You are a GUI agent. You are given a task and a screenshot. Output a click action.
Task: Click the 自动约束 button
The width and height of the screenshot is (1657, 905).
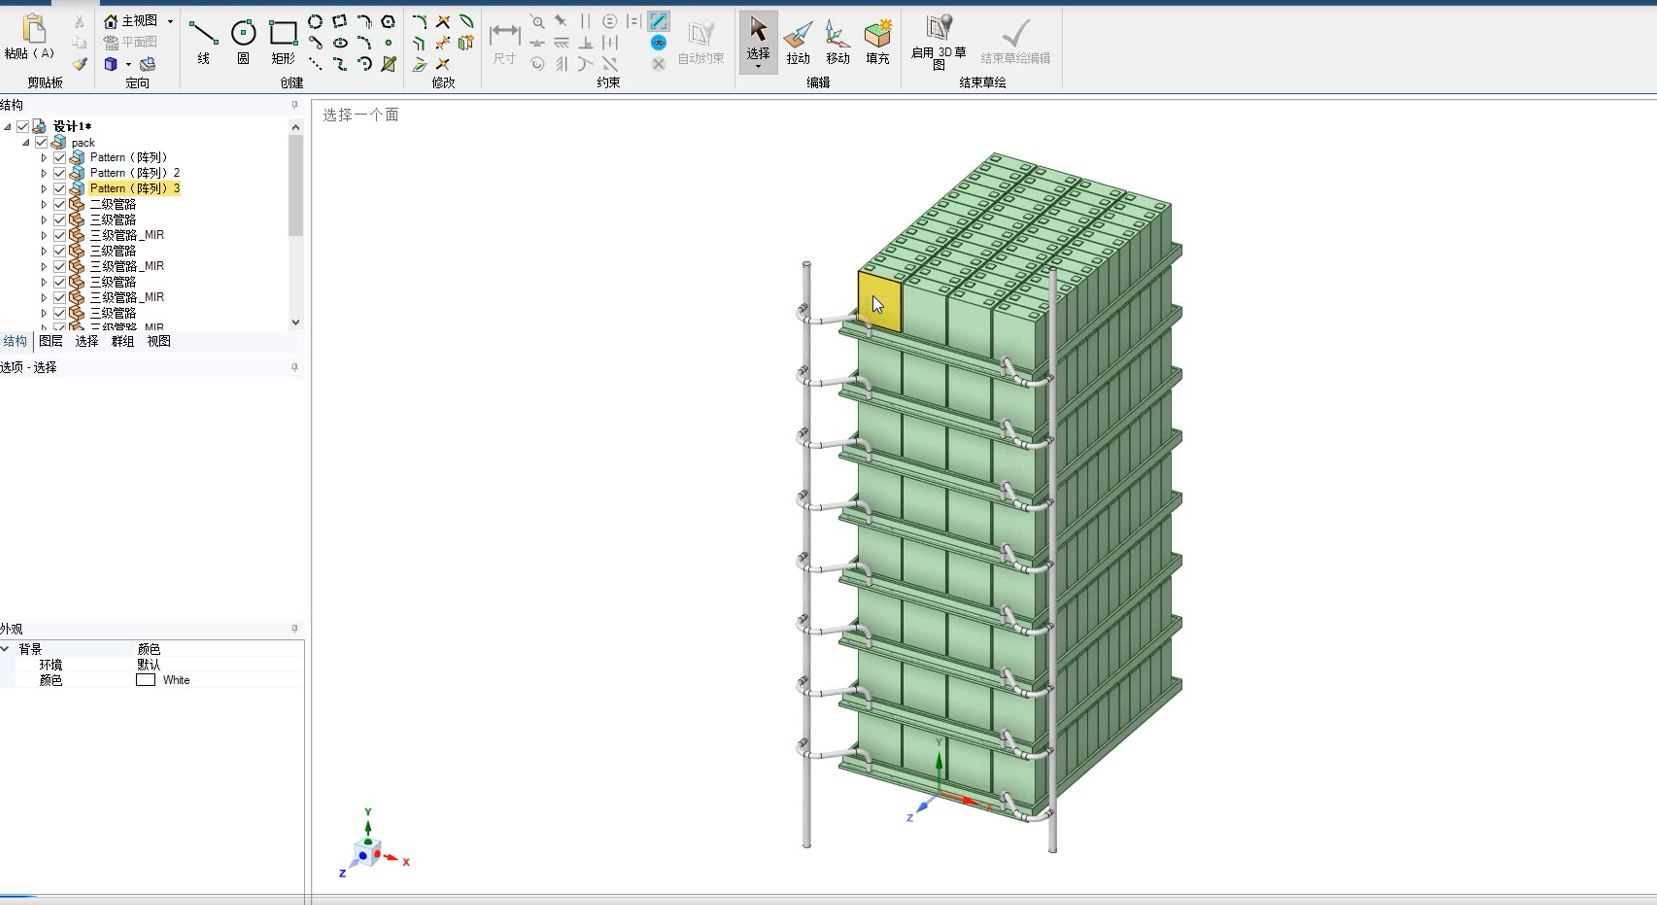[x=701, y=42]
